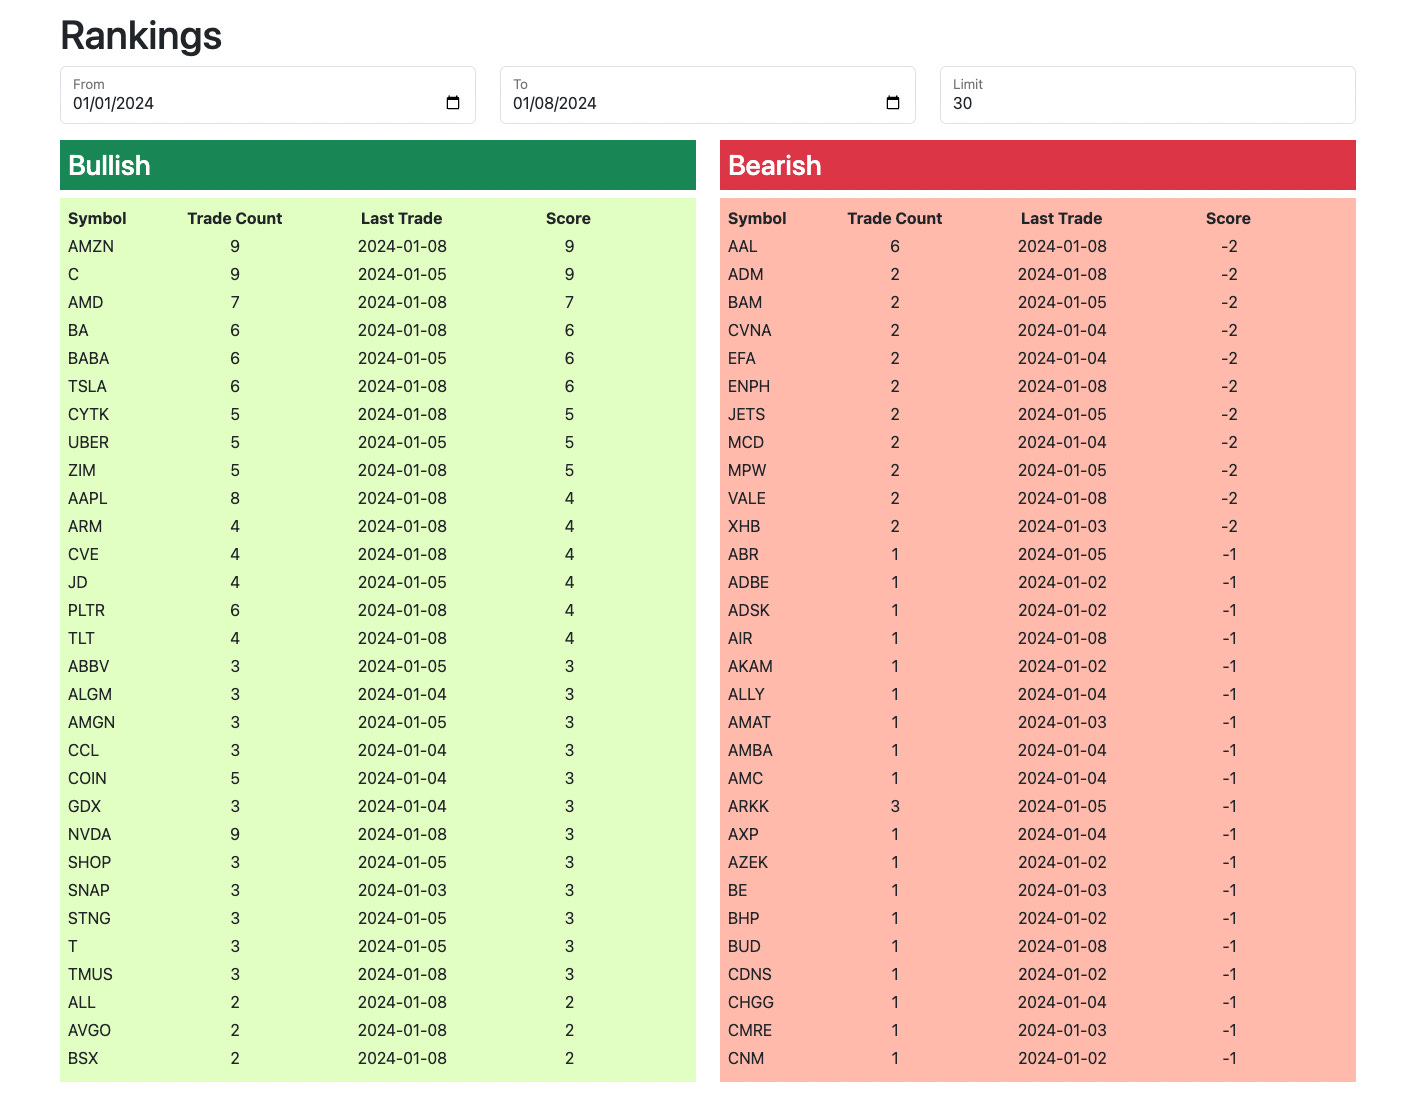Select the ADBE symbol
This screenshot has width=1424, height=1106.
(749, 582)
